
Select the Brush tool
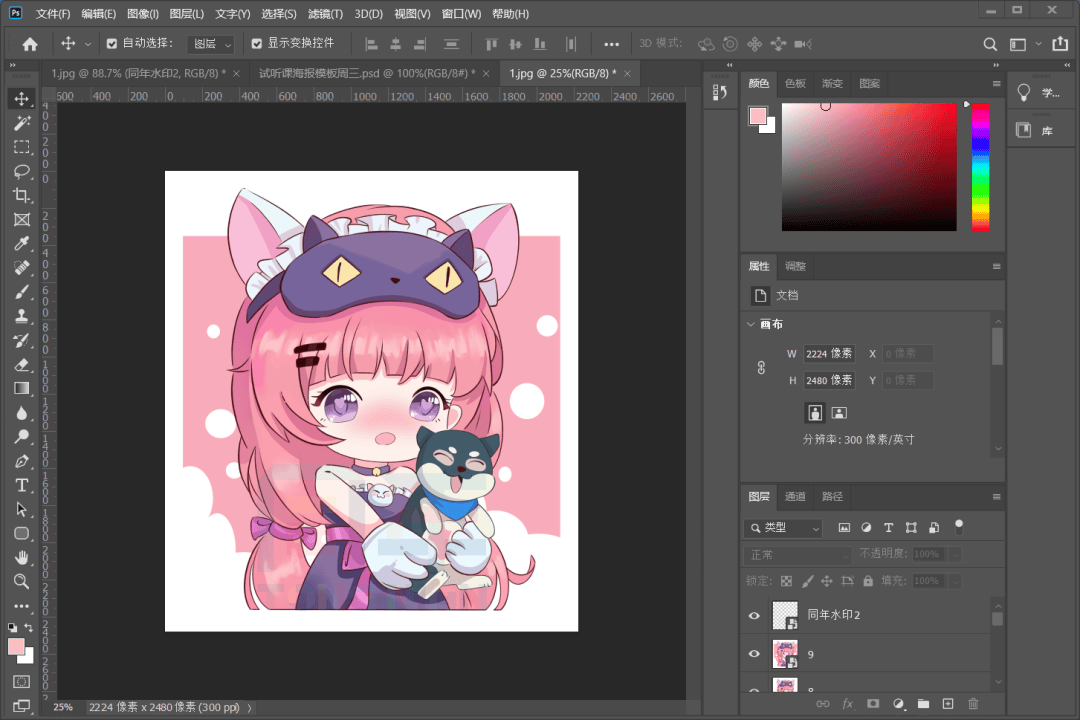point(21,292)
